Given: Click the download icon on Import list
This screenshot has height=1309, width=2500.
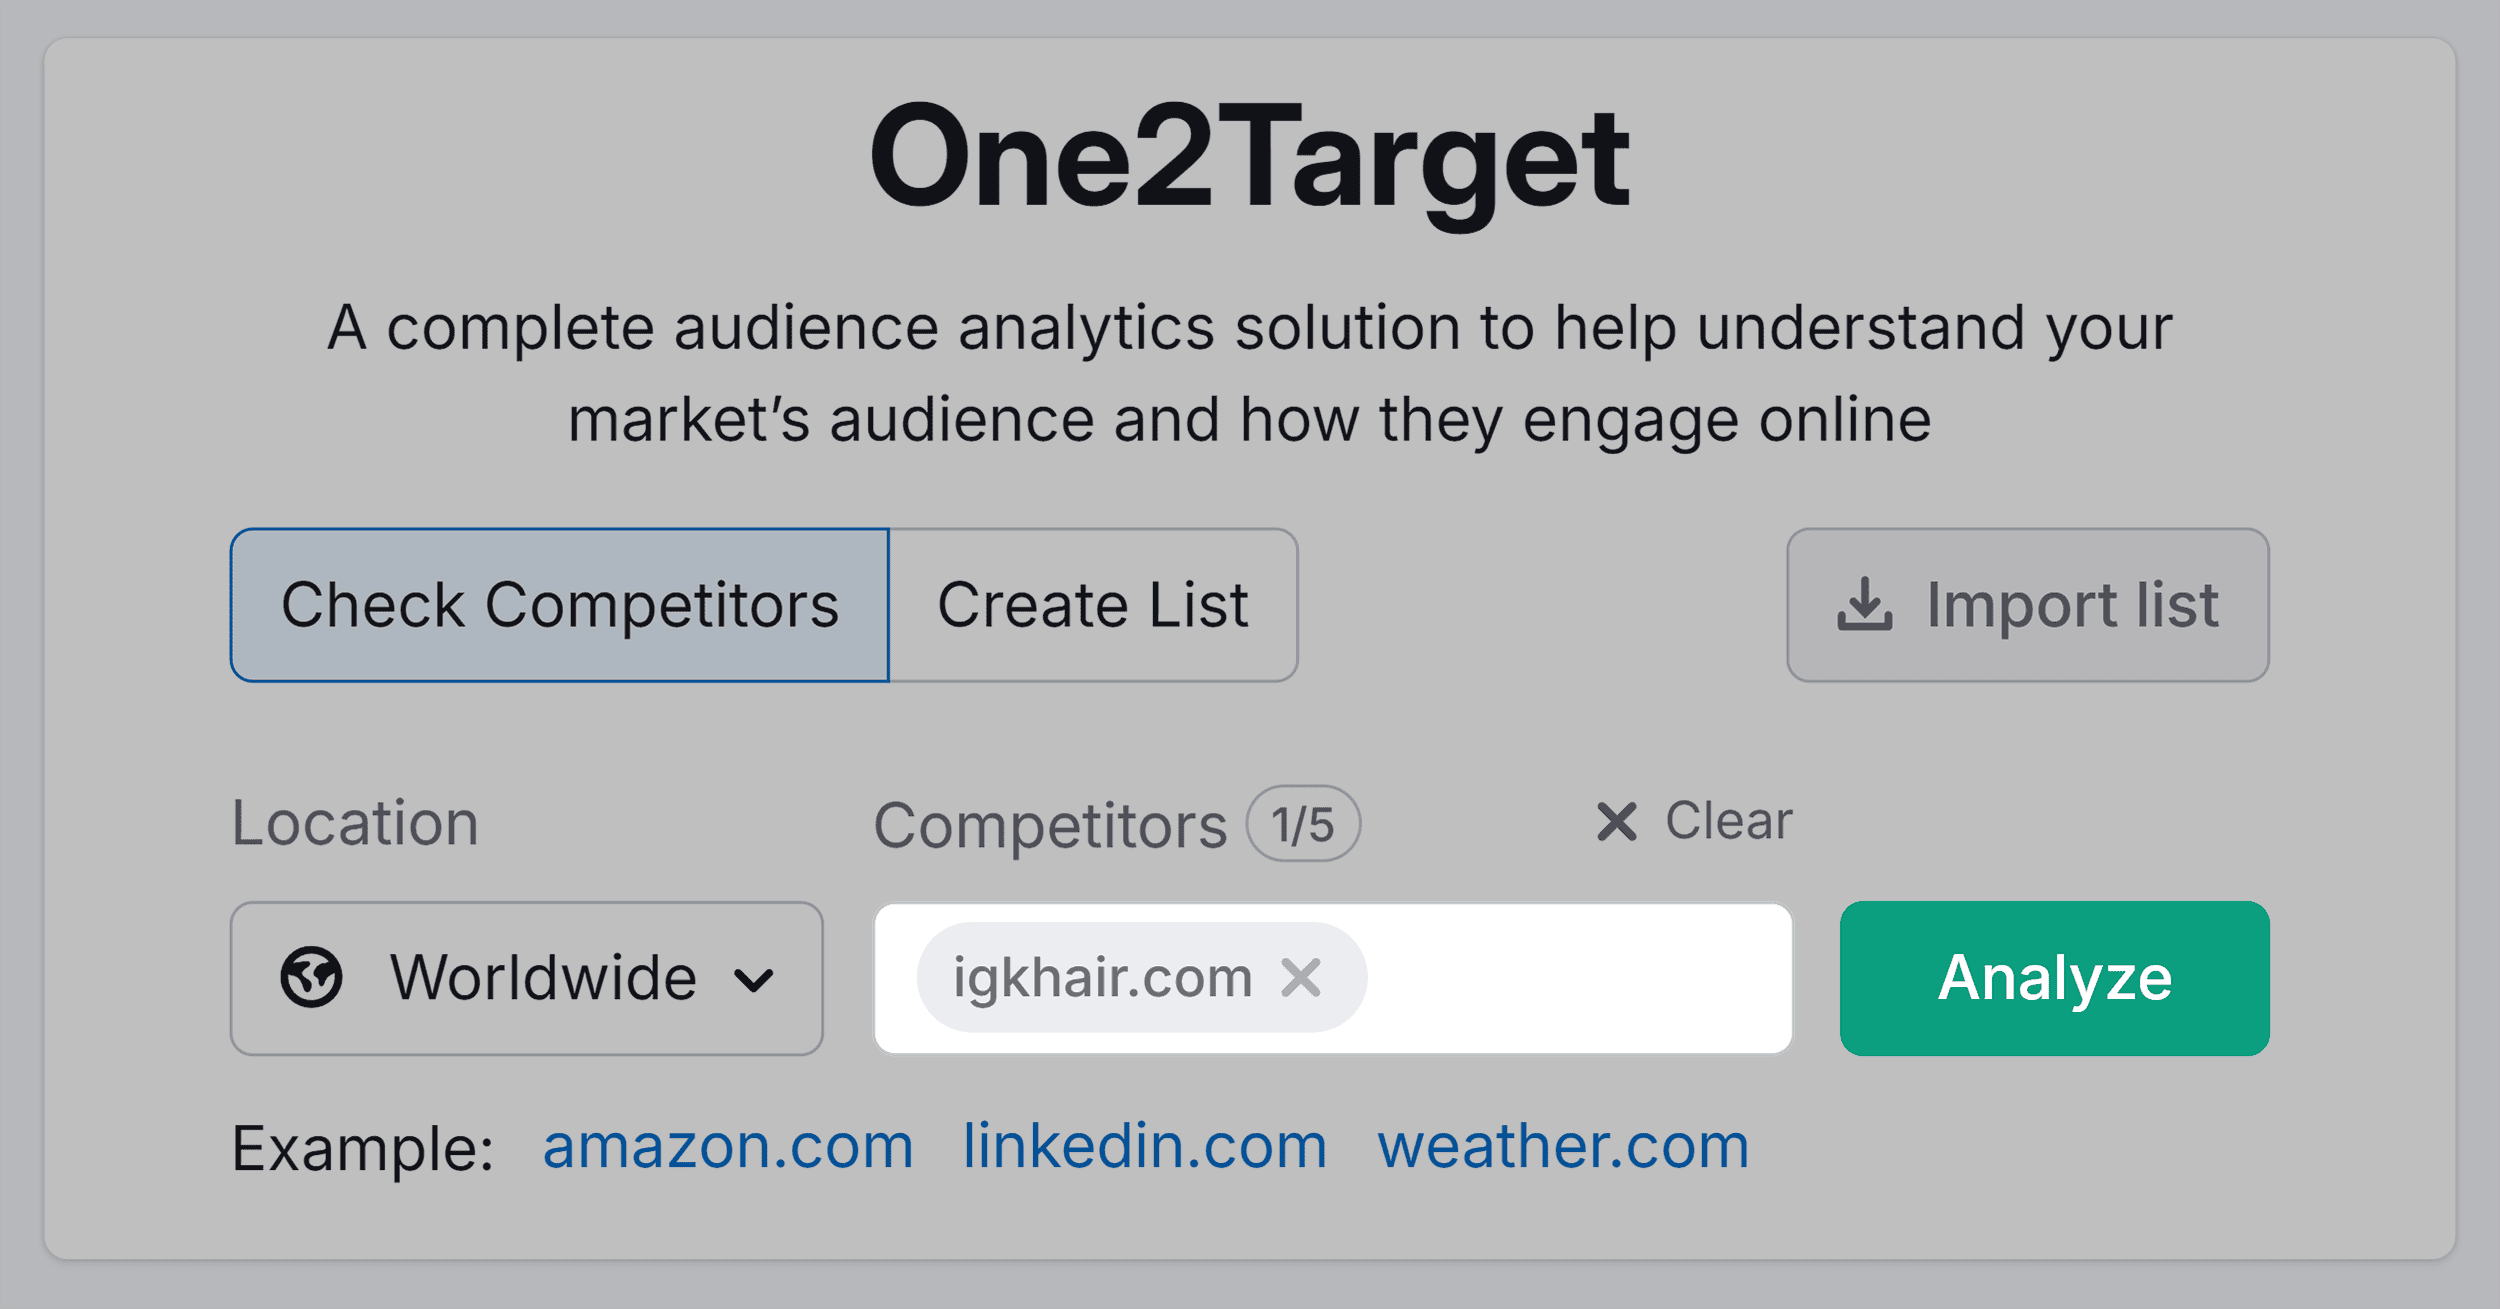Looking at the screenshot, I should point(1866,604).
